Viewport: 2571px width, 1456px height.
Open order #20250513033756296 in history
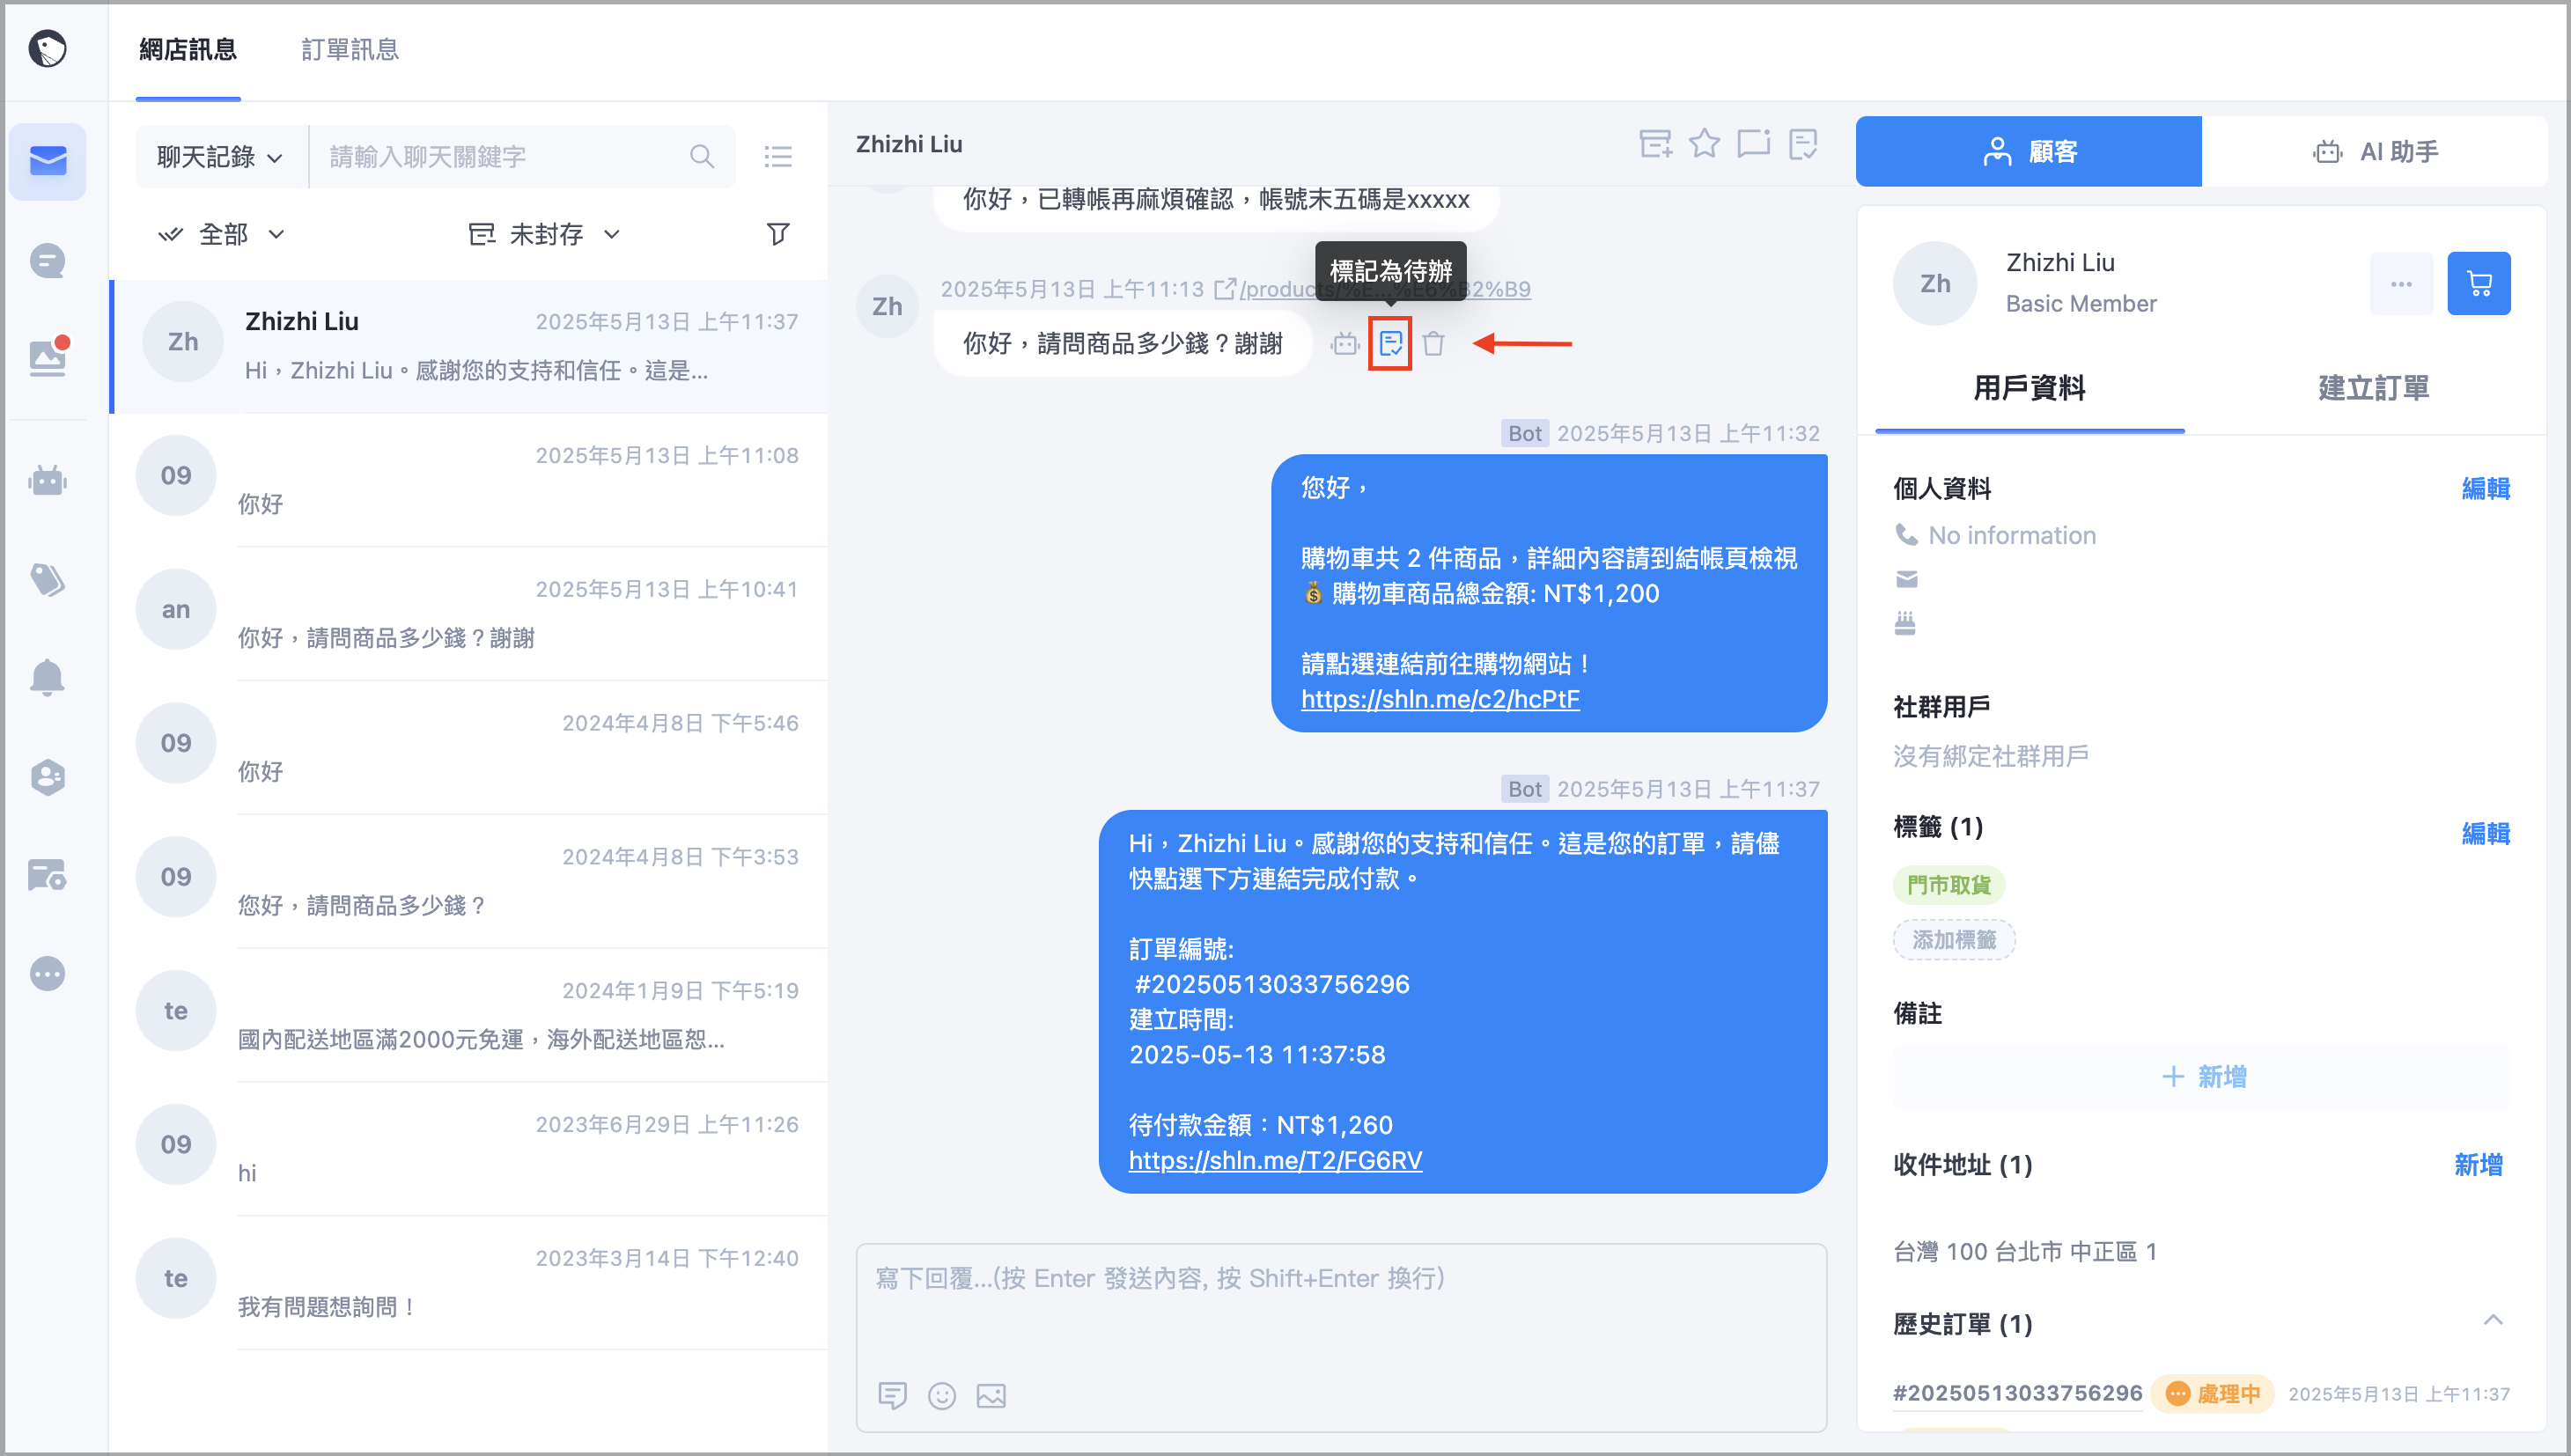2017,1393
